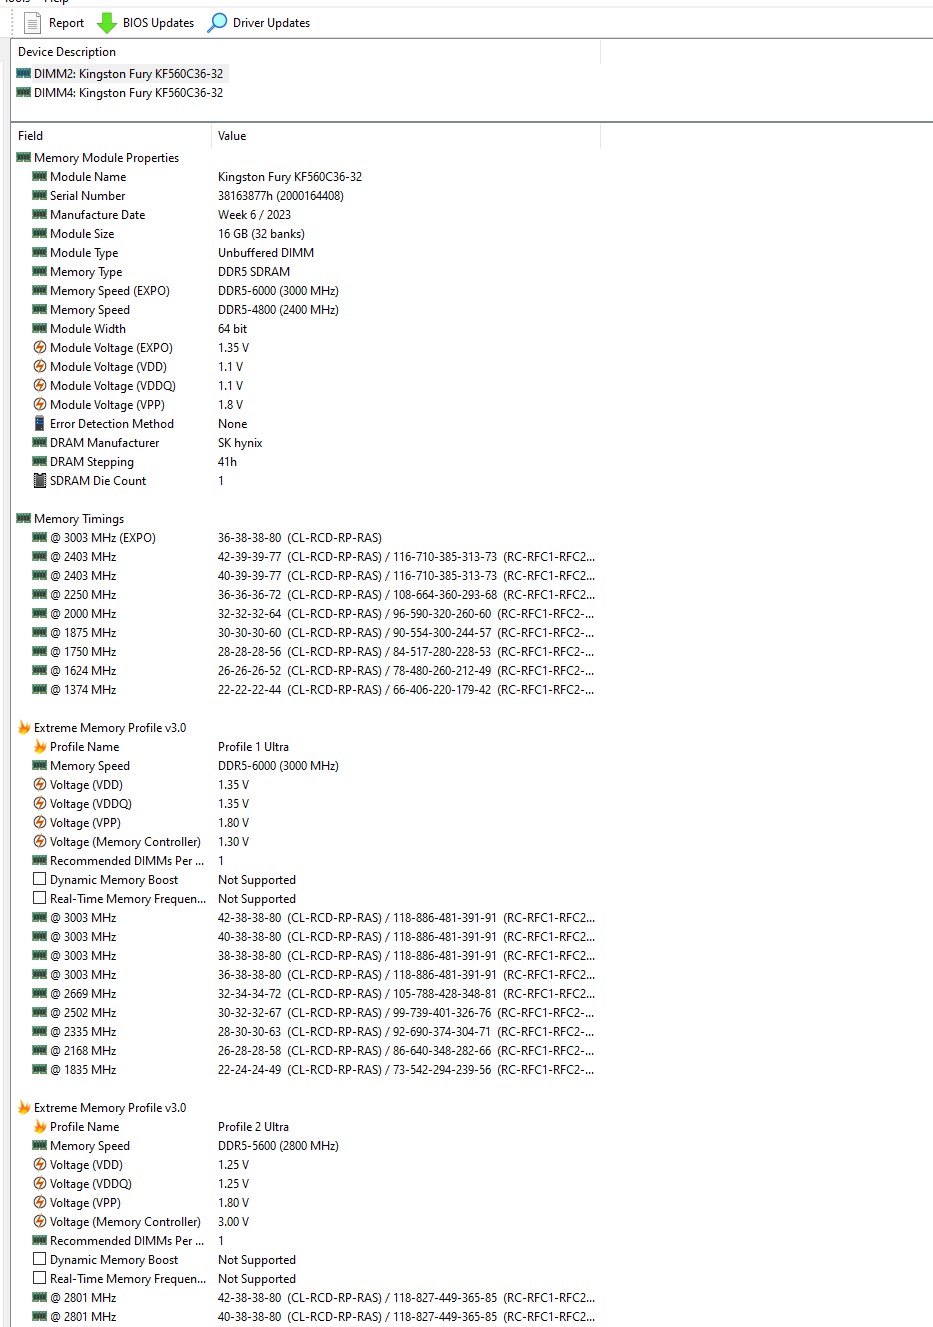Click the icon beside Module Name

(40, 176)
